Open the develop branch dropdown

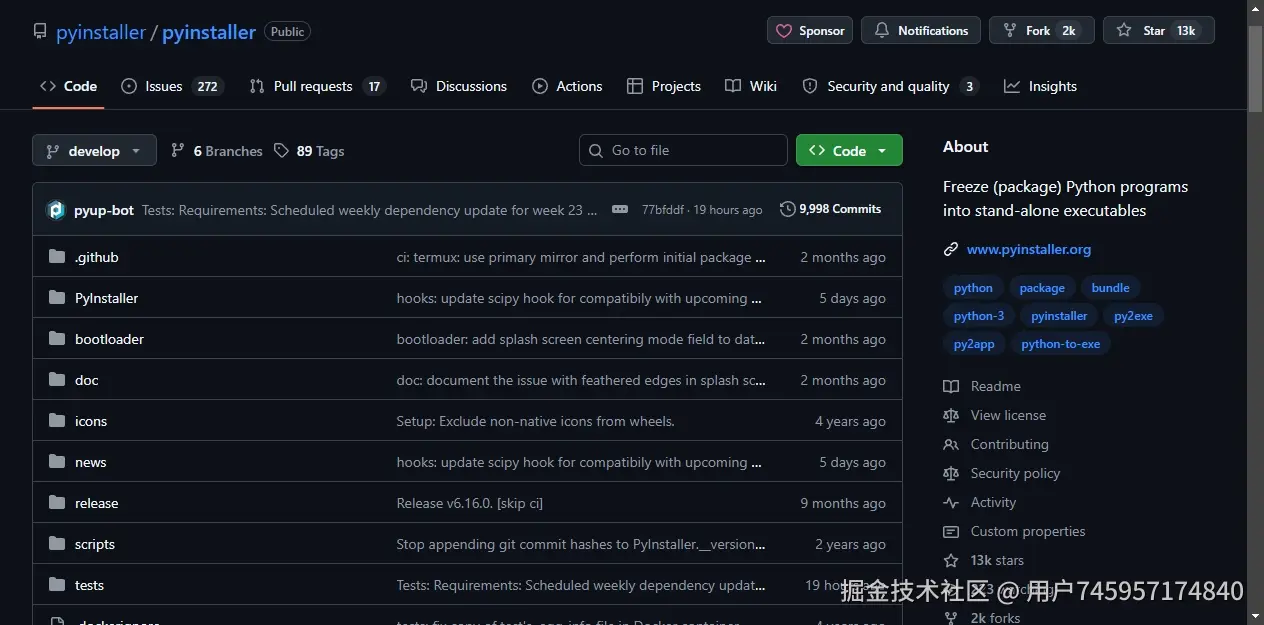click(x=94, y=151)
